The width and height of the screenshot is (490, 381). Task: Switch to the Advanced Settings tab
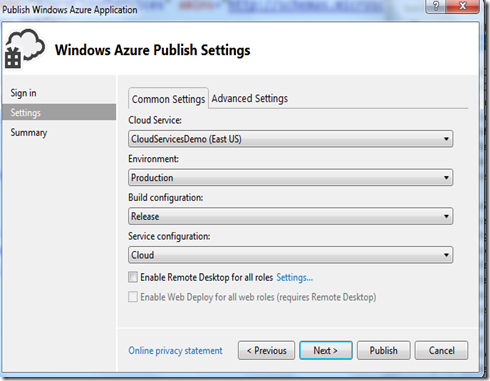[250, 98]
